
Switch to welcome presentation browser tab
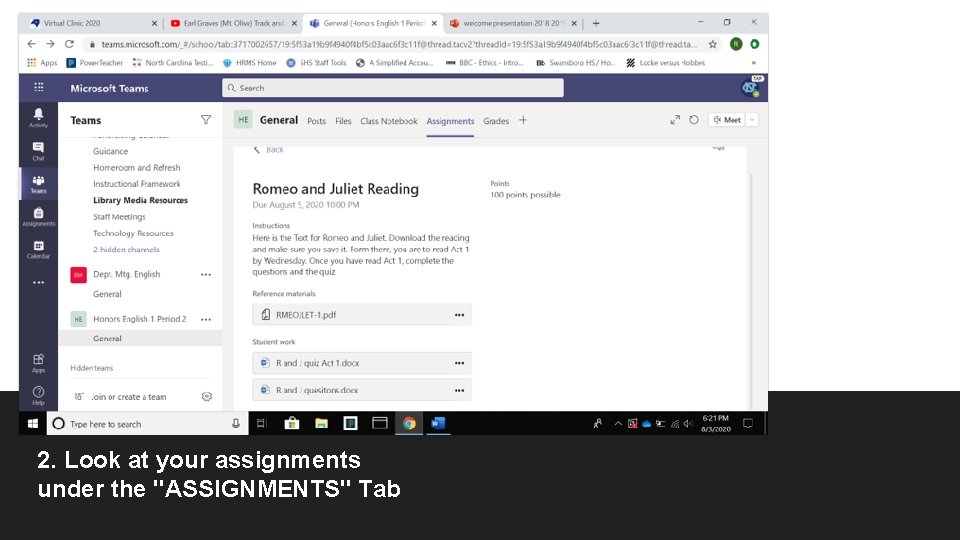[x=513, y=23]
